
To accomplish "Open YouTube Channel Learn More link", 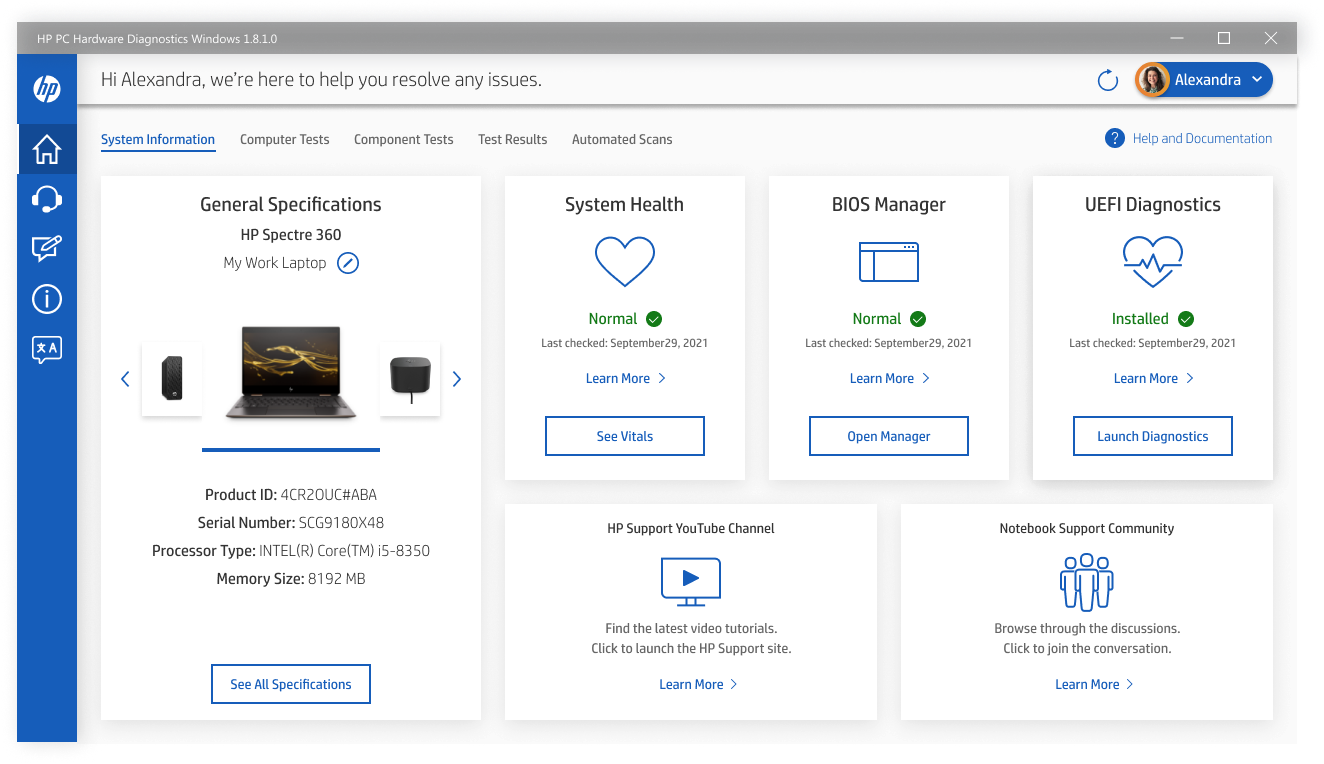I will click(x=698, y=685).
